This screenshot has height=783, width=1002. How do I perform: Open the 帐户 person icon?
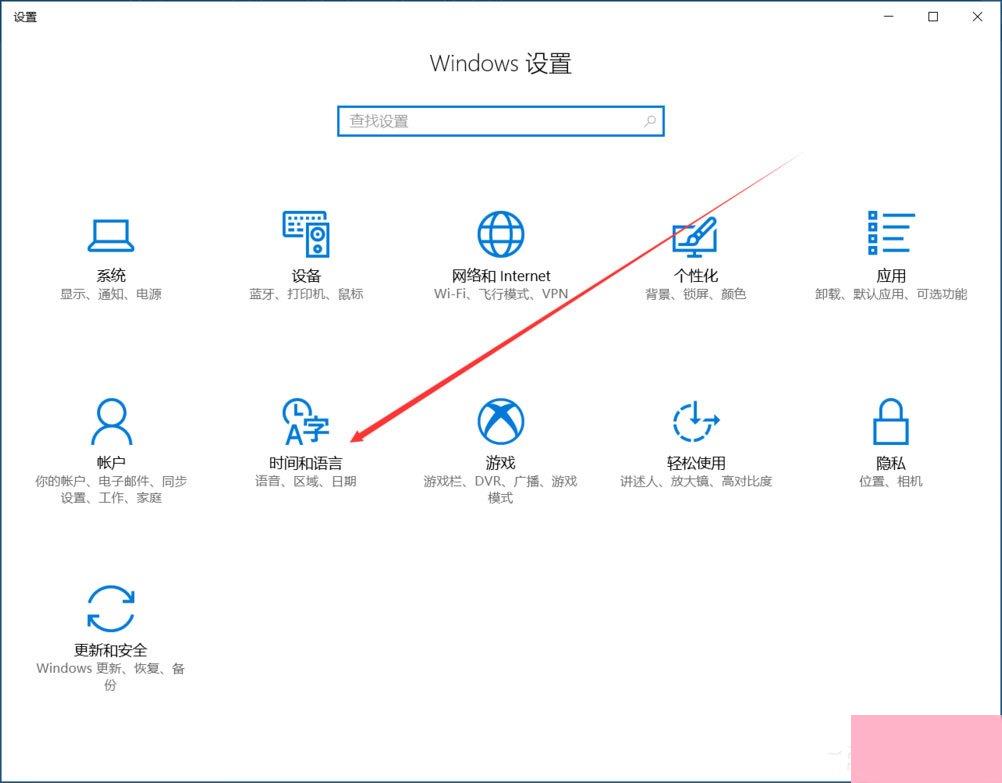click(111, 421)
